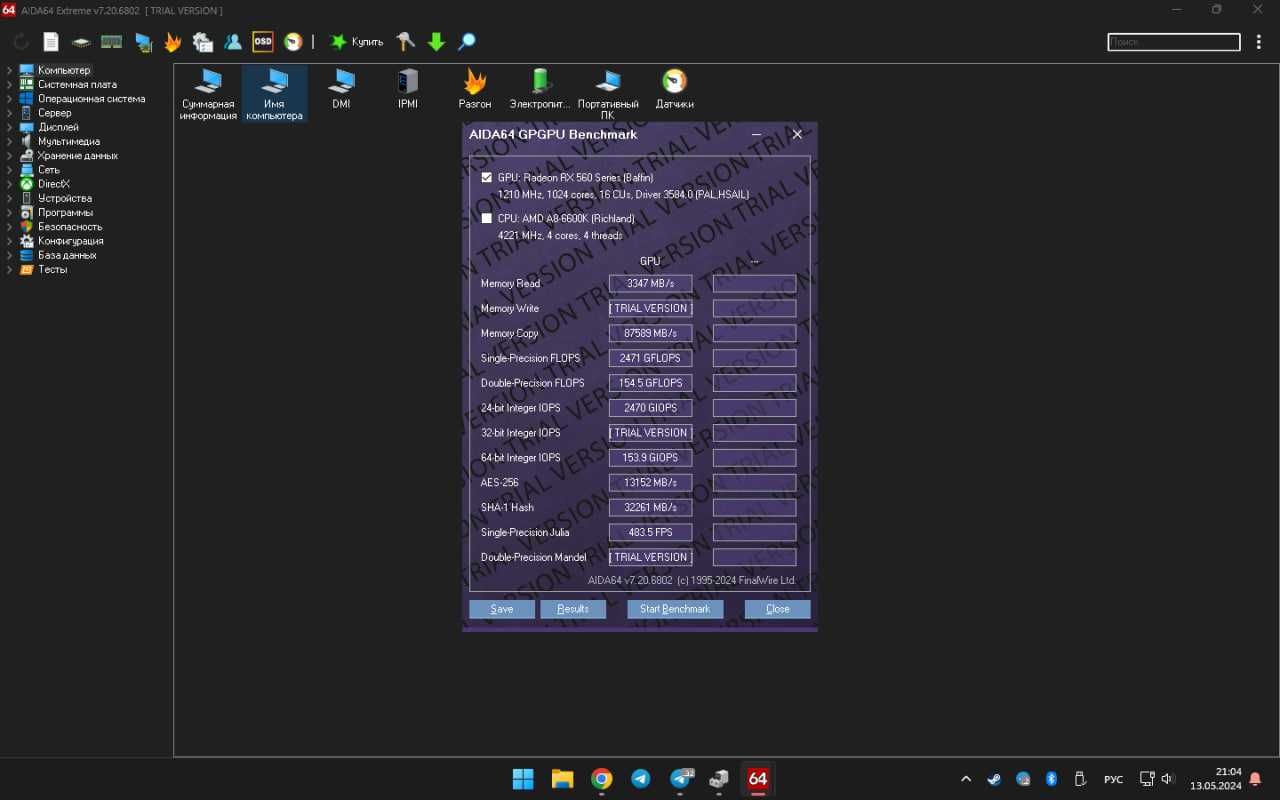Click the Single-Precision FLOPS value 2471 GFLOPS

tap(650, 358)
